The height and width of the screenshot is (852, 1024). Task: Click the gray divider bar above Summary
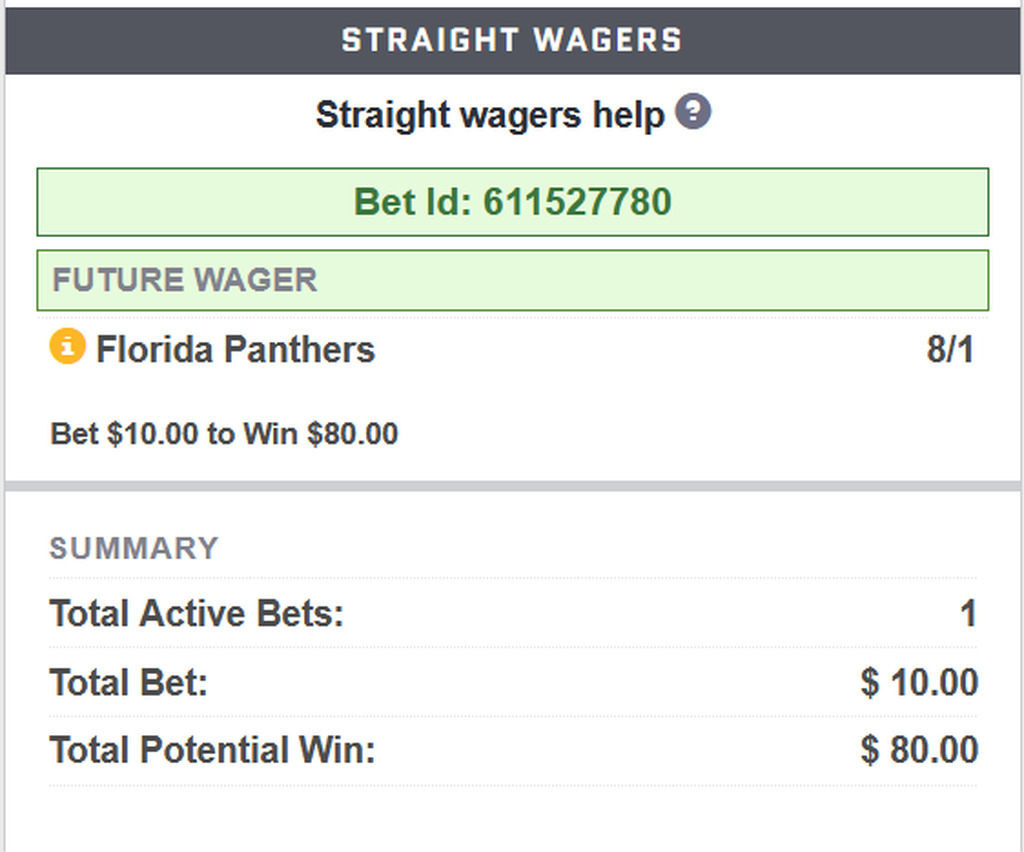[512, 487]
